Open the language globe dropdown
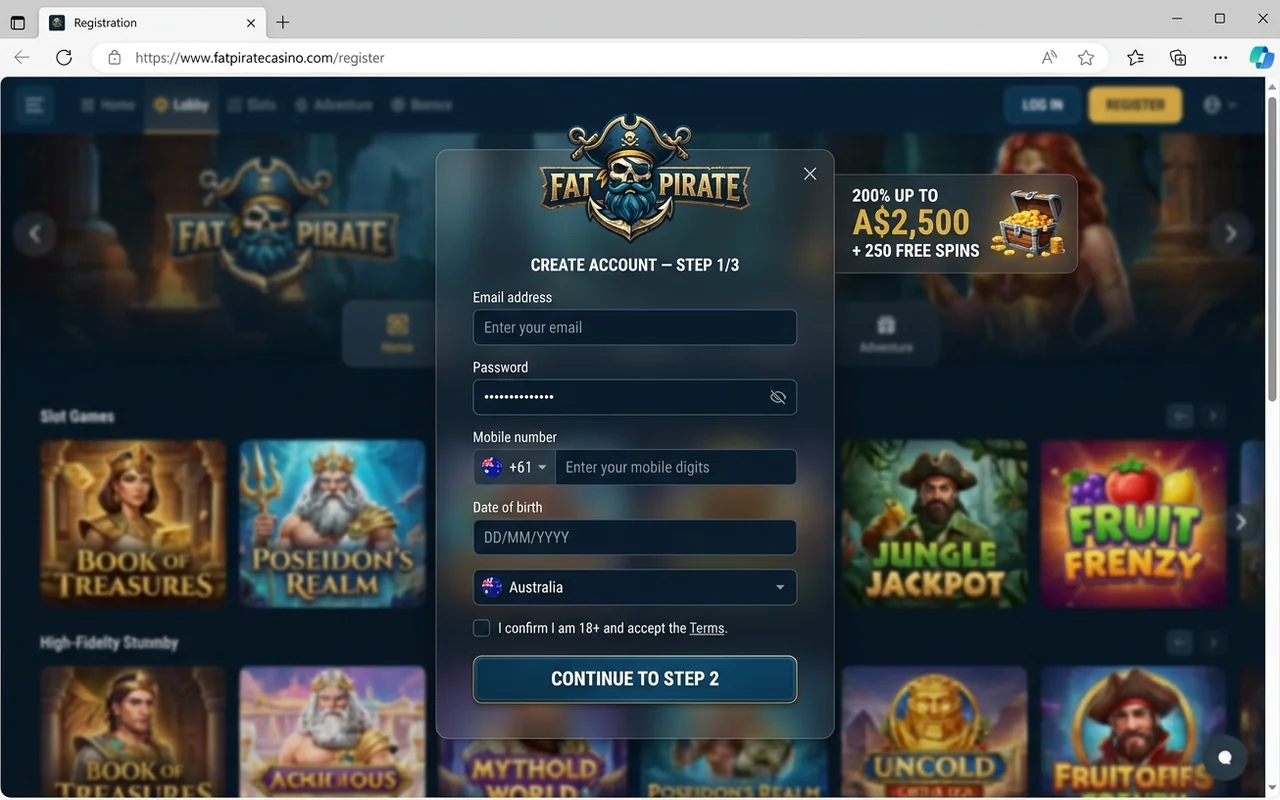 pos(1220,105)
